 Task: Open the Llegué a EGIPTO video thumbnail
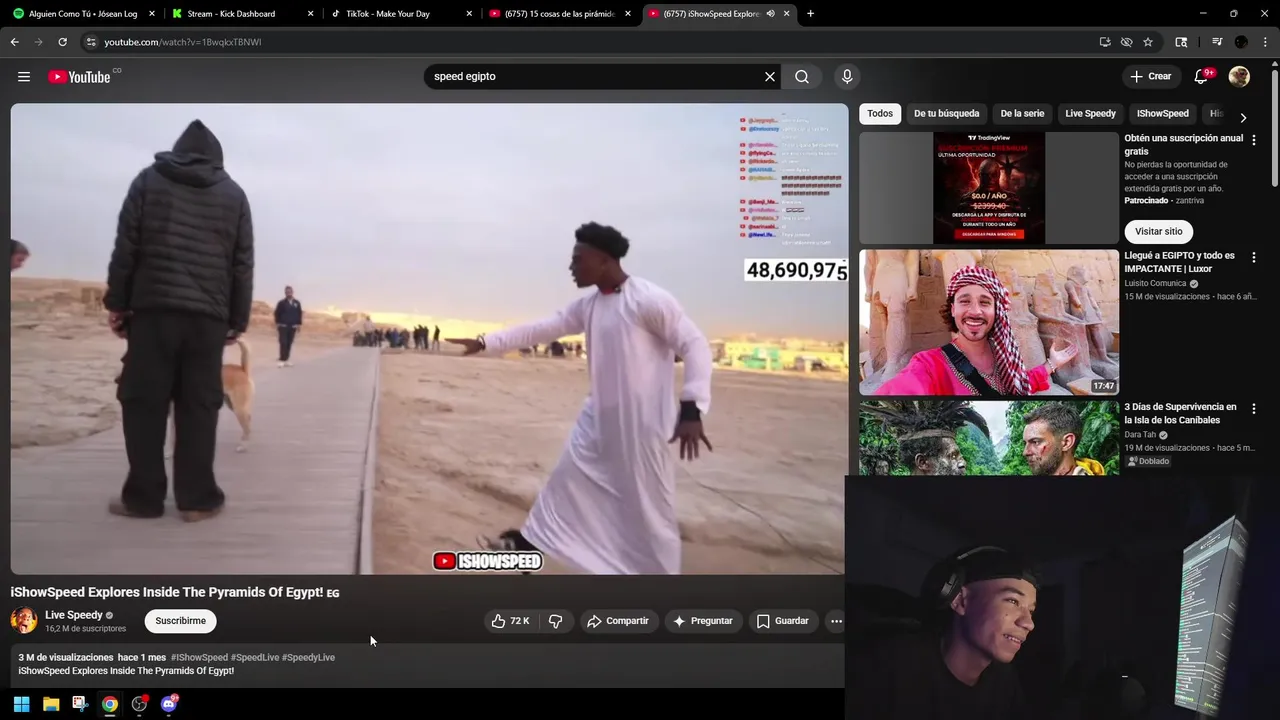pos(989,322)
